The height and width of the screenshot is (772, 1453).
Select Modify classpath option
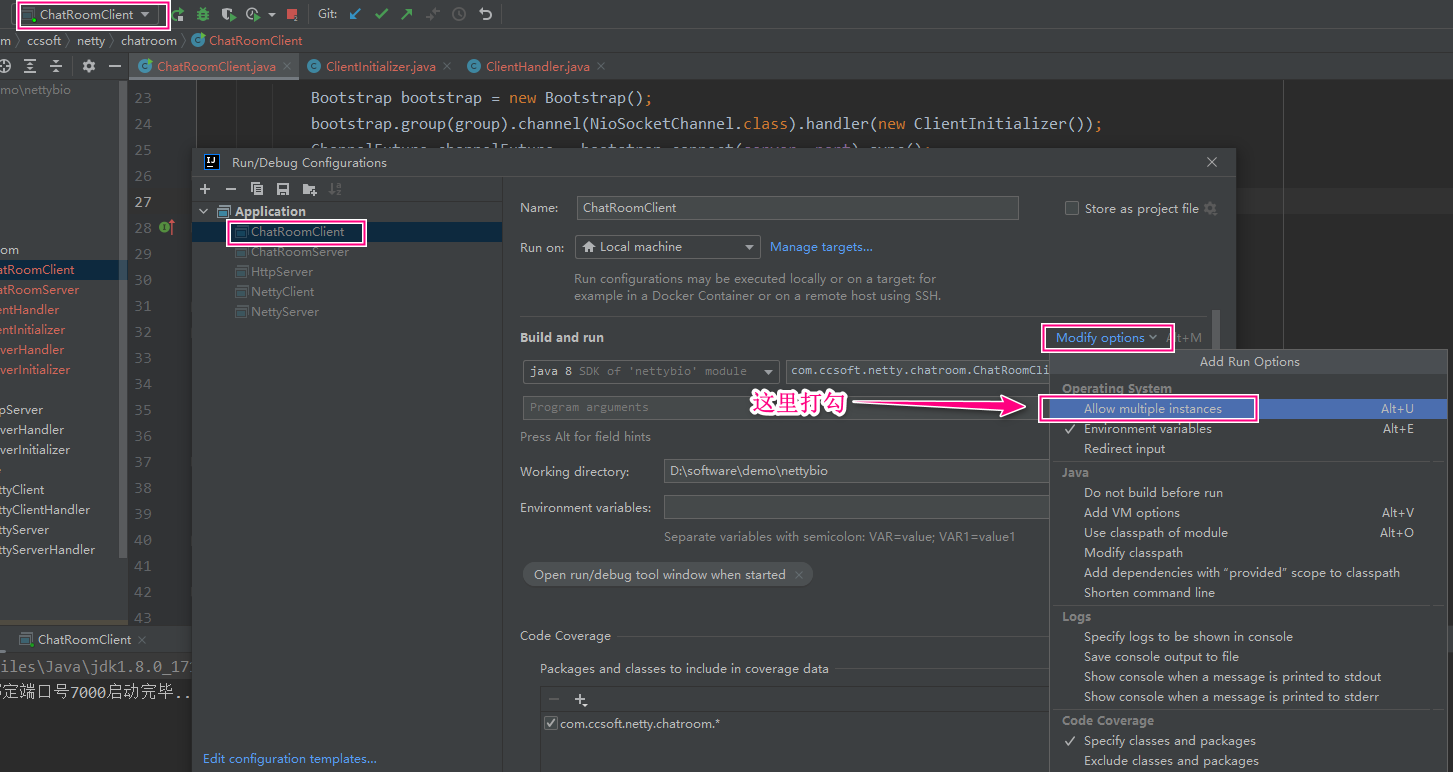tap(1248, 553)
